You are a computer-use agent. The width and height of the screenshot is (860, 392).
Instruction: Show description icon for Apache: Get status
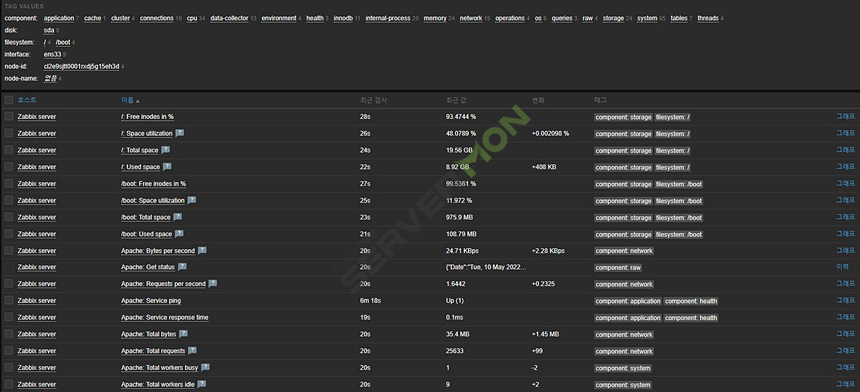(x=182, y=267)
